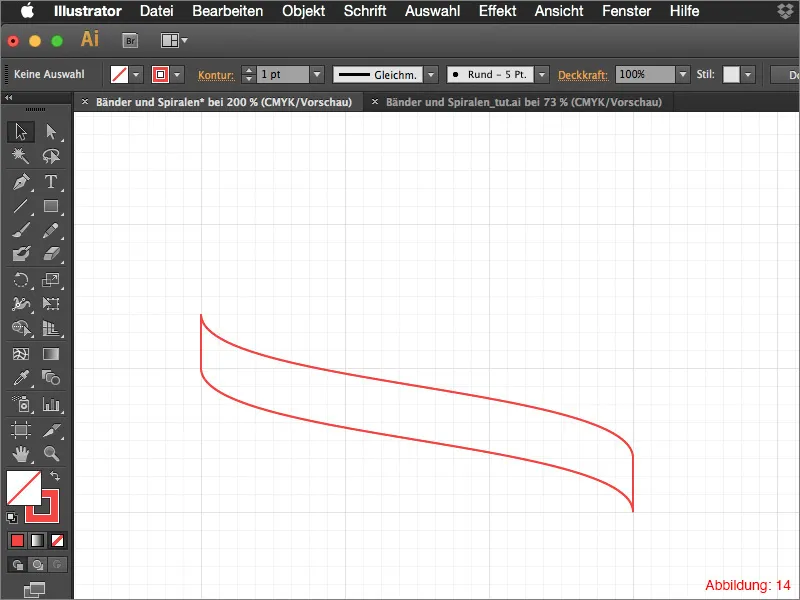Select the Blob Brush tool
This screenshot has width=800, height=600.
click(21, 254)
